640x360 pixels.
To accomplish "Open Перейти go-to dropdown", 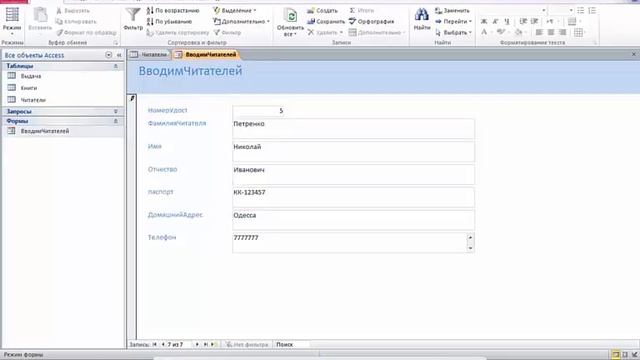I will pos(453,22).
